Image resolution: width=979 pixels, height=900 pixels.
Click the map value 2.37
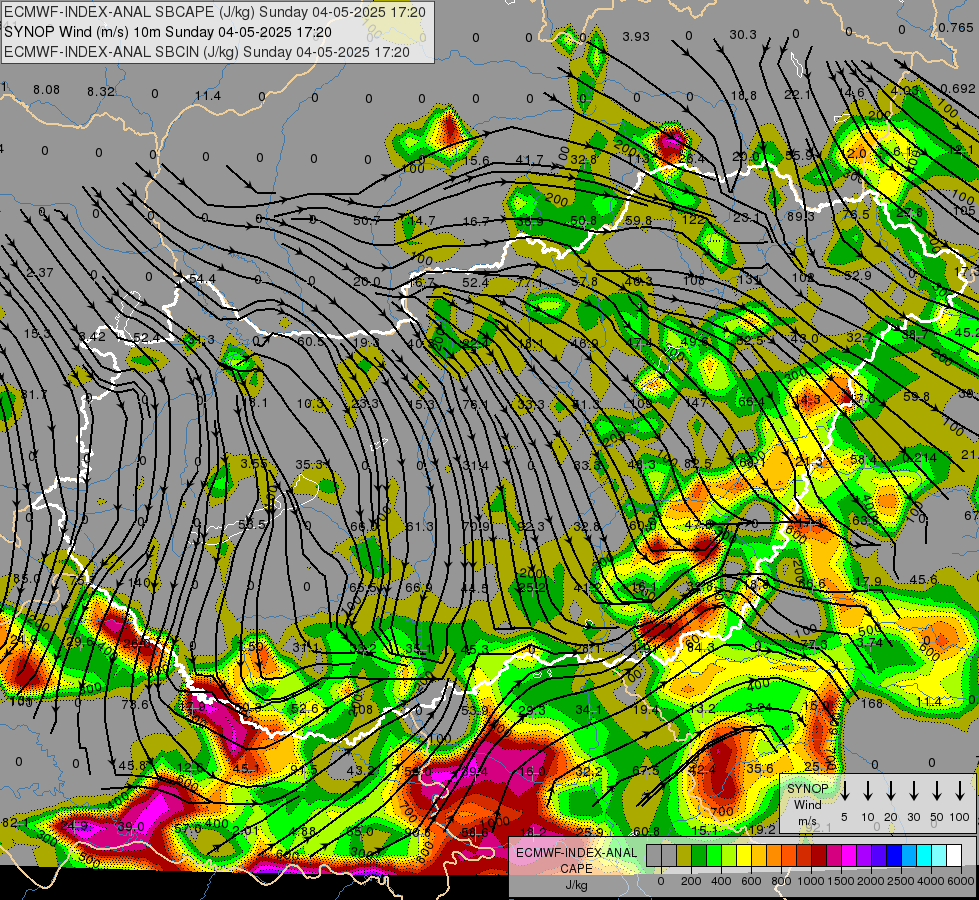coord(39,273)
